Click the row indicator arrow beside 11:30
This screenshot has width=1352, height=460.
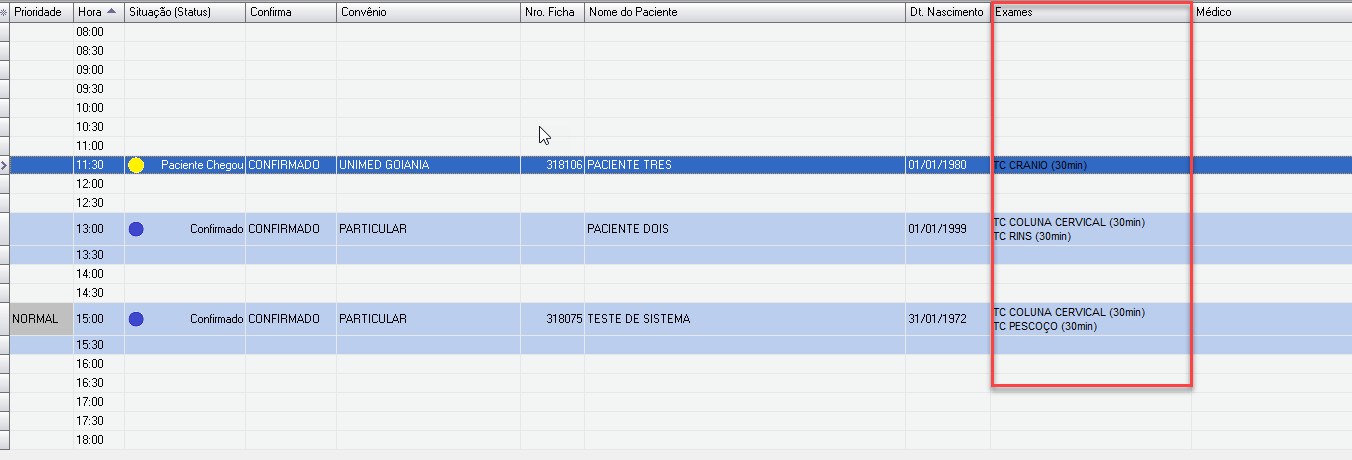tap(5, 165)
